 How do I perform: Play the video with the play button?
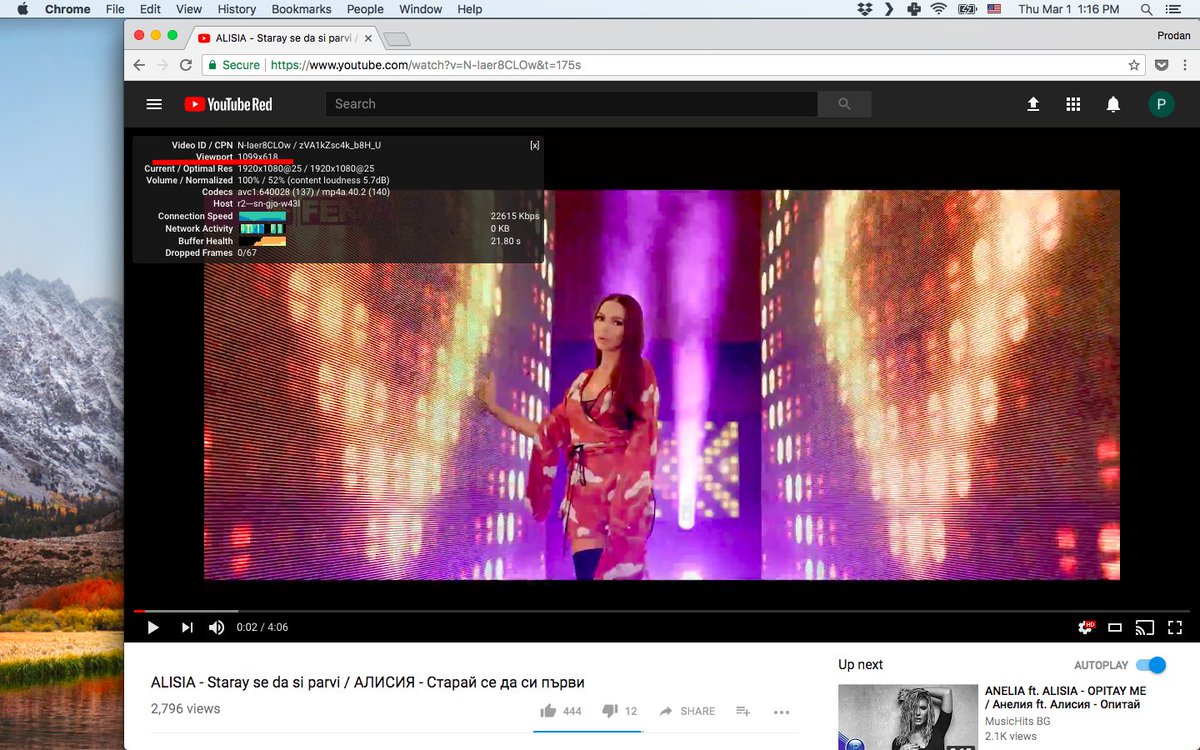coord(153,627)
